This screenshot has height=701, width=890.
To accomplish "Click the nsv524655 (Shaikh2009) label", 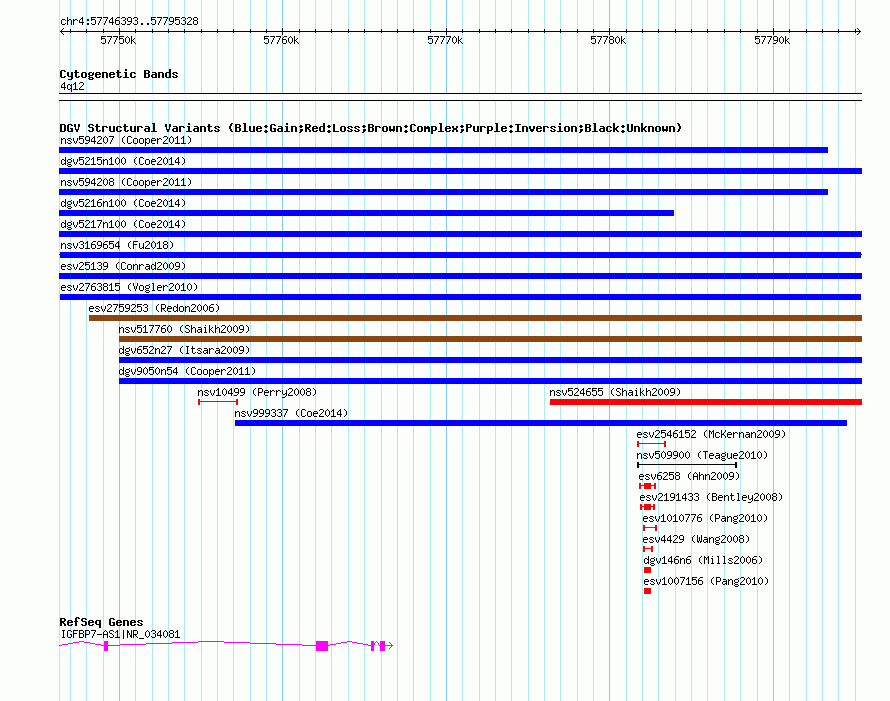I will (615, 392).
